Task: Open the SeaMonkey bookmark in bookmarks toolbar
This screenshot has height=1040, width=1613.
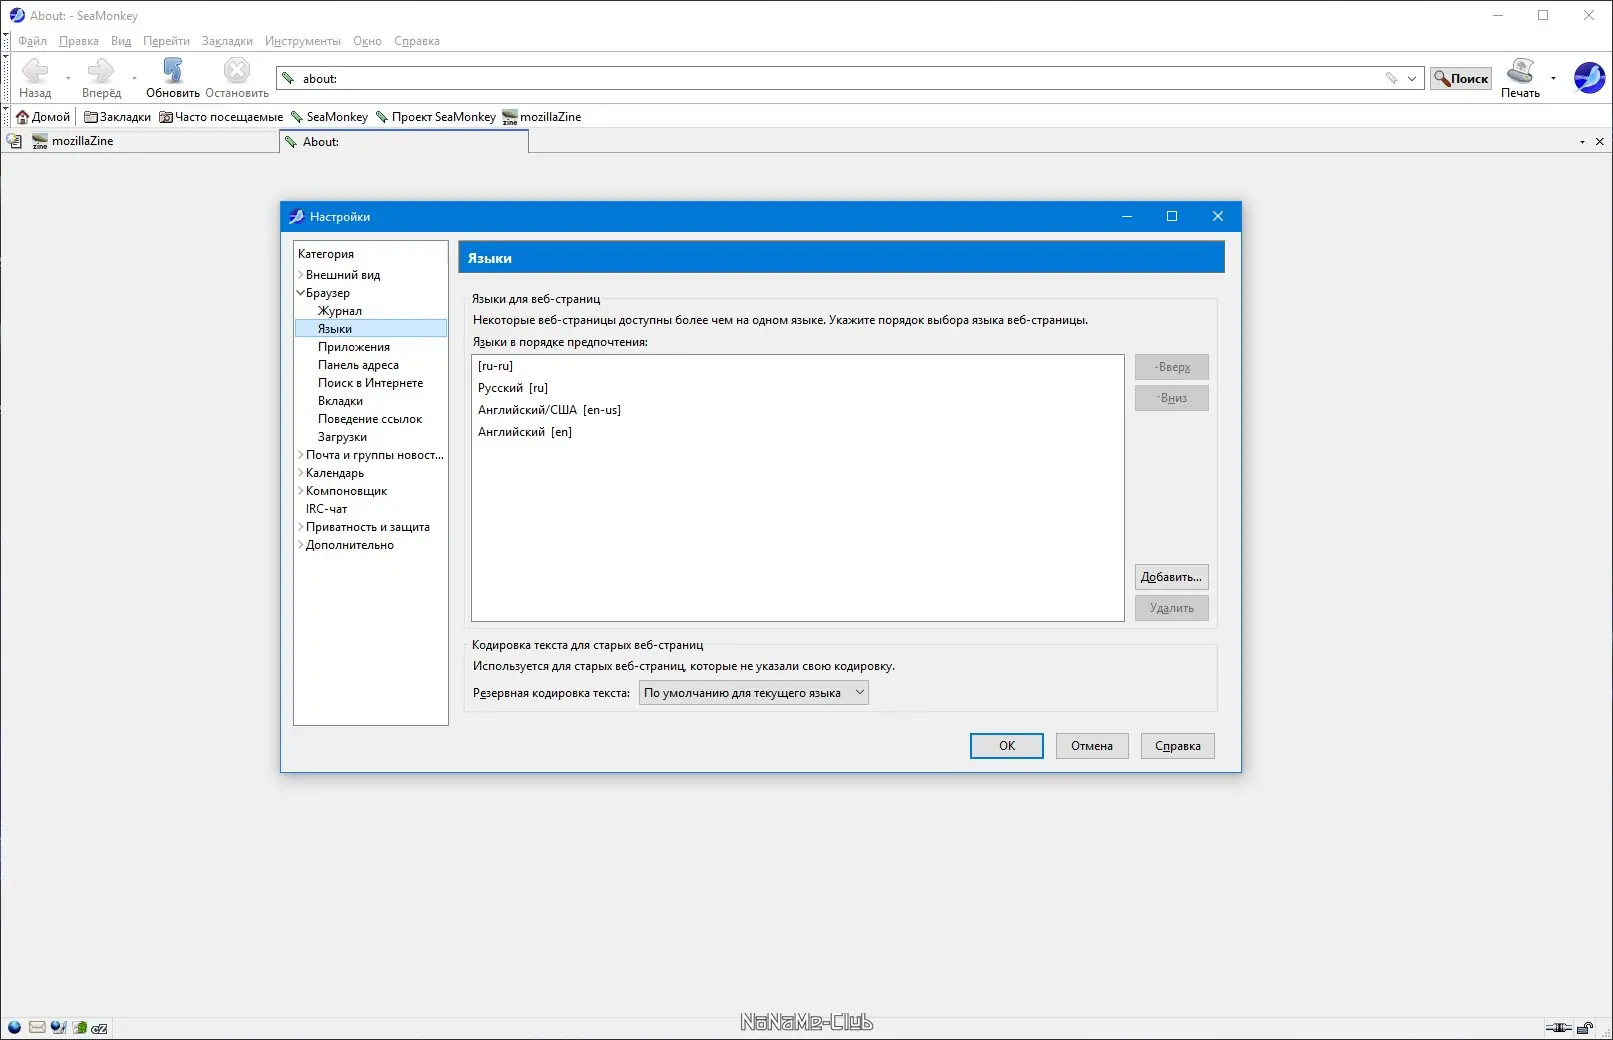Action: coord(329,117)
